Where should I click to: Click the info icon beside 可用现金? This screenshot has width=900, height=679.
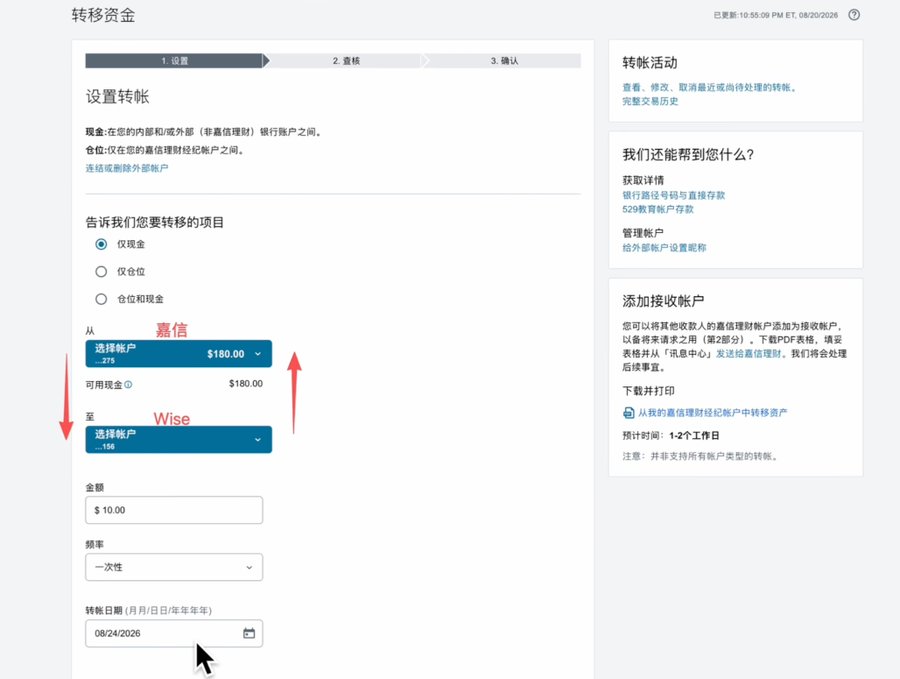[x=129, y=385]
